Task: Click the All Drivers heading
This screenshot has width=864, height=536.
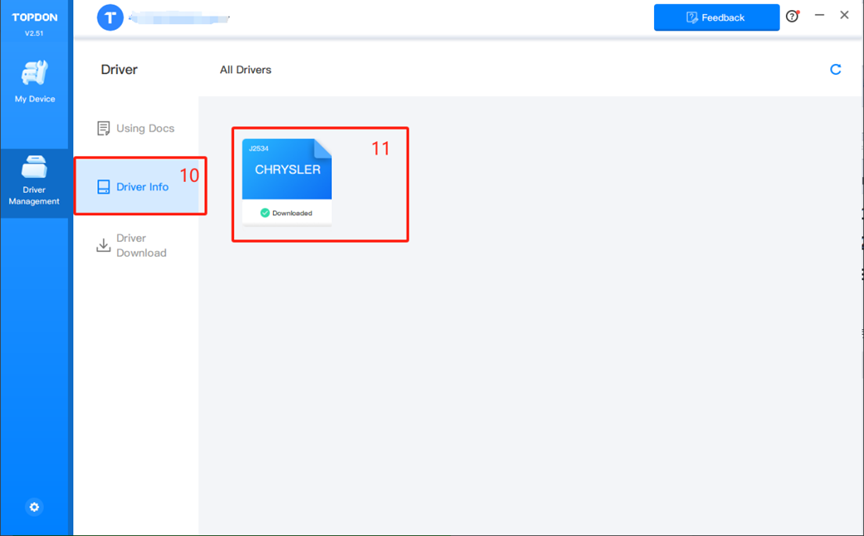Action: [246, 70]
